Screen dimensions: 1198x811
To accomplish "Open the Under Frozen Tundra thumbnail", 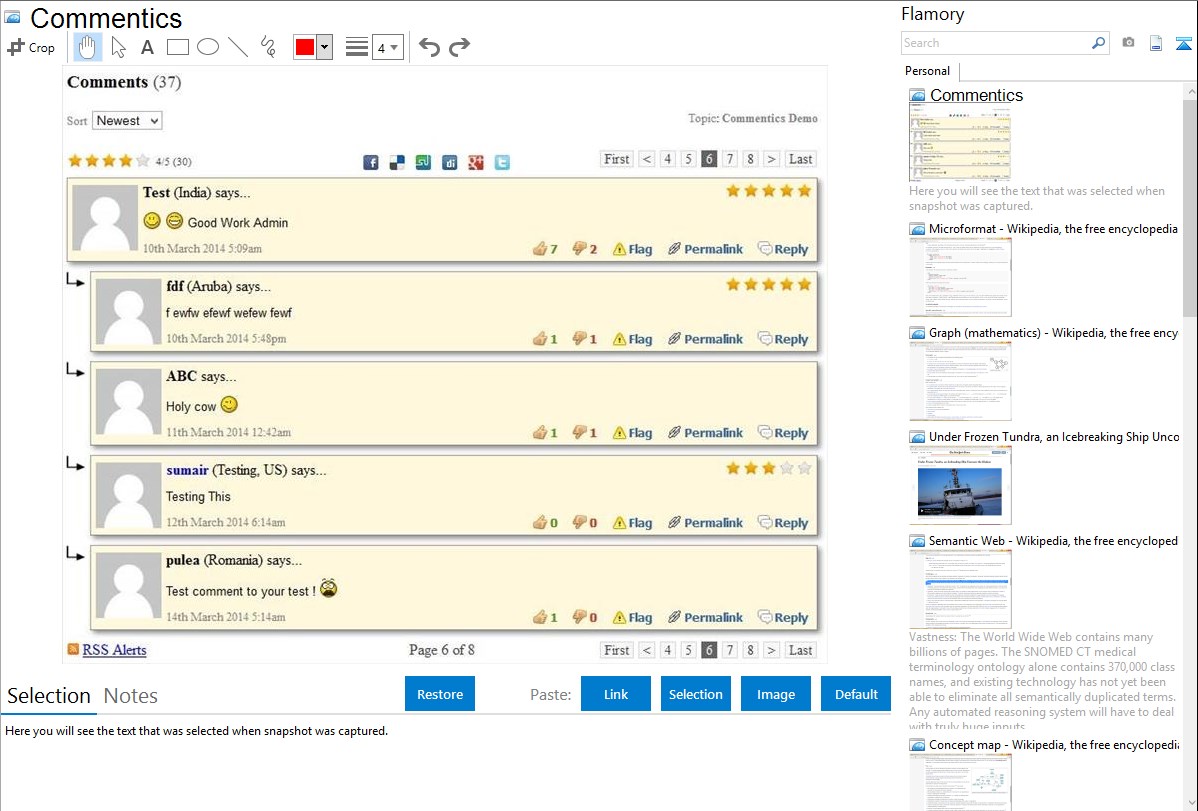I will coord(960,485).
